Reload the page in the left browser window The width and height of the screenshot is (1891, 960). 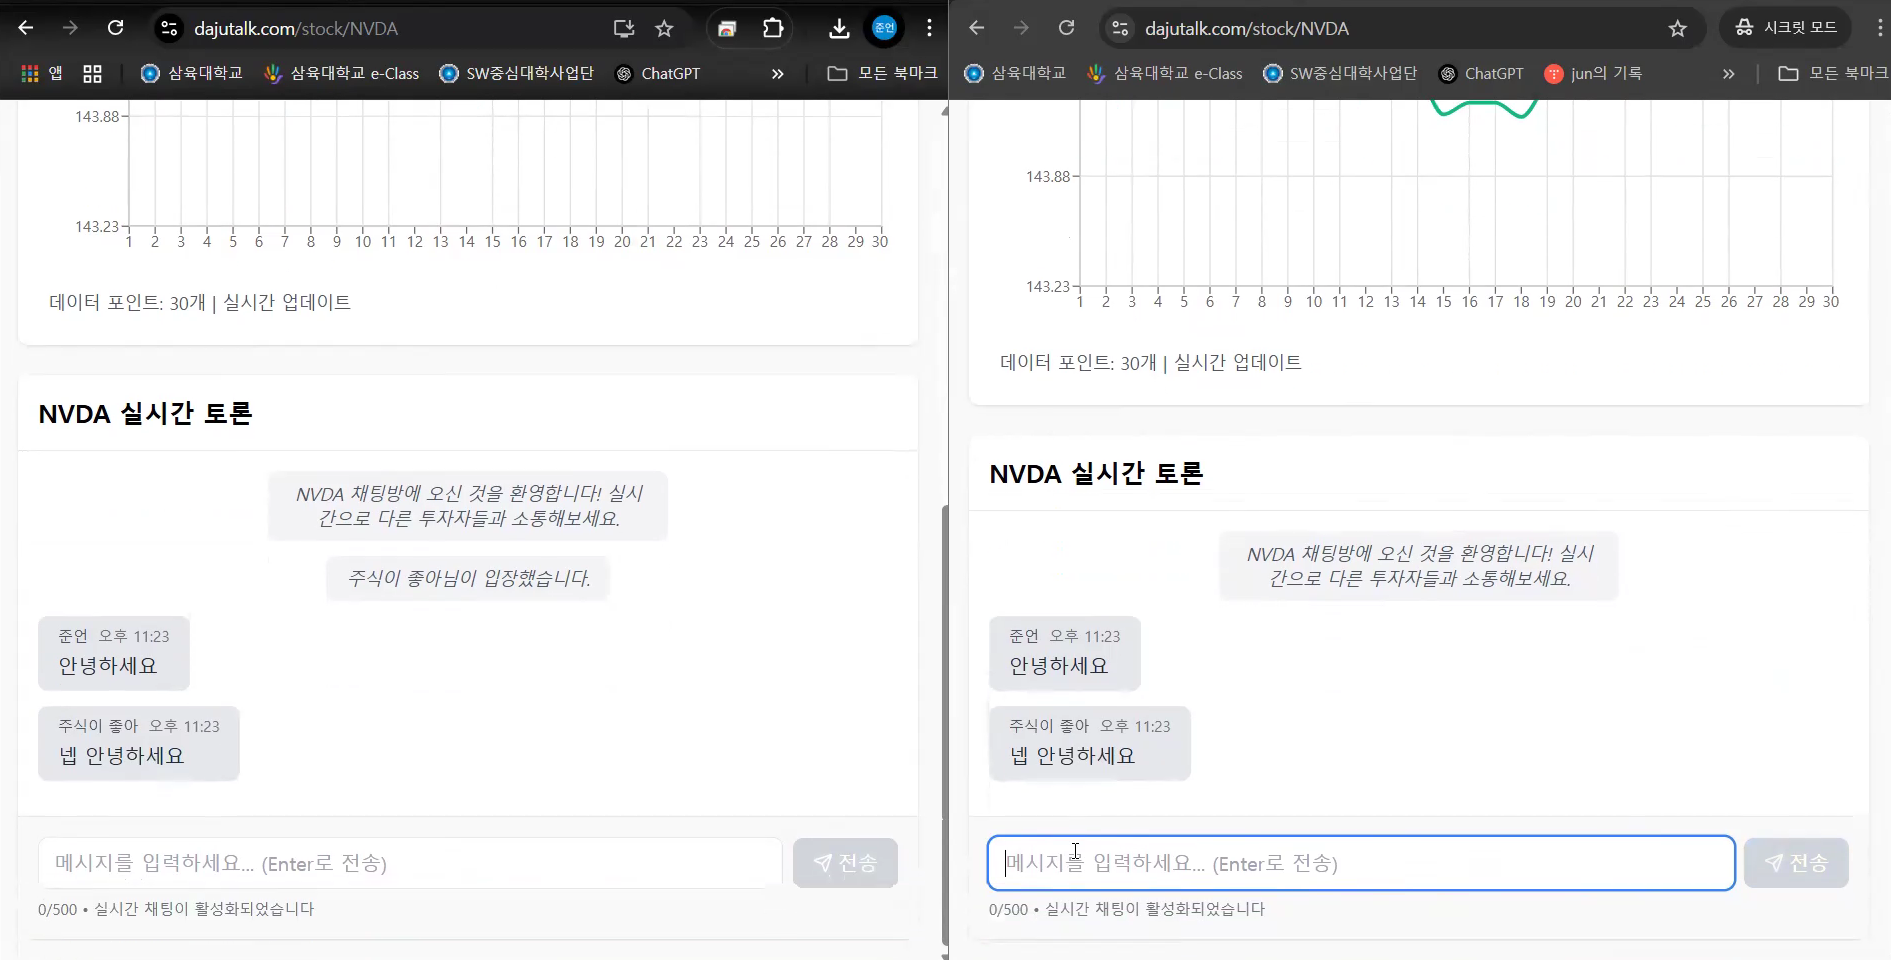(x=115, y=28)
